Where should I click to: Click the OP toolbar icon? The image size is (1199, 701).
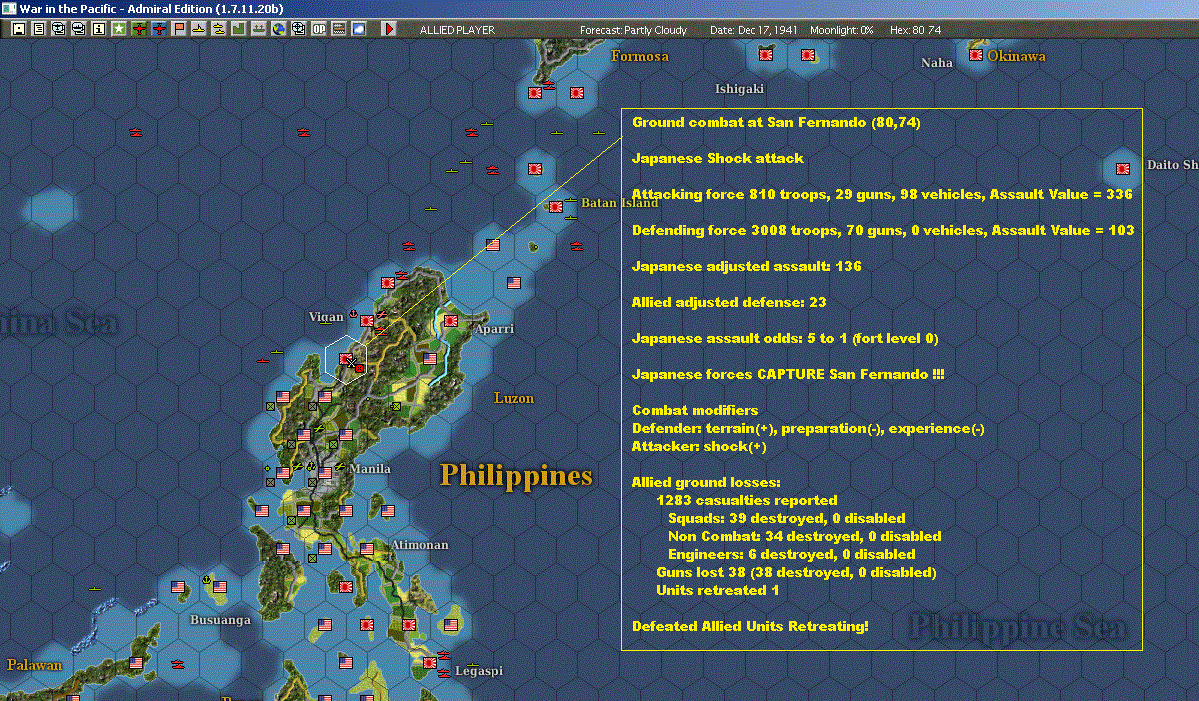tap(318, 29)
